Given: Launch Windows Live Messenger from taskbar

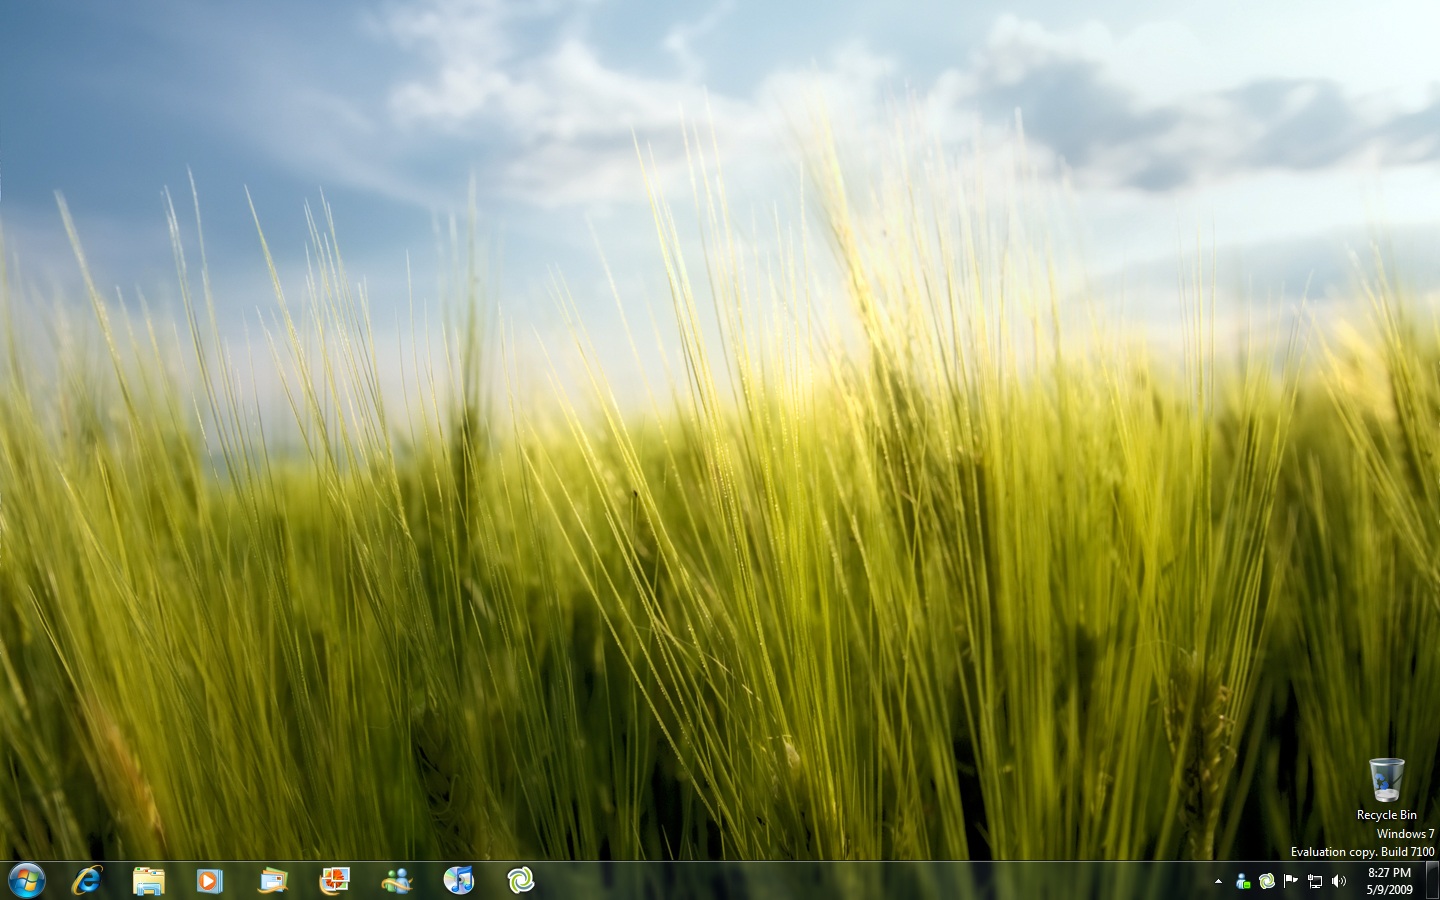Looking at the screenshot, I should pyautogui.click(x=397, y=881).
